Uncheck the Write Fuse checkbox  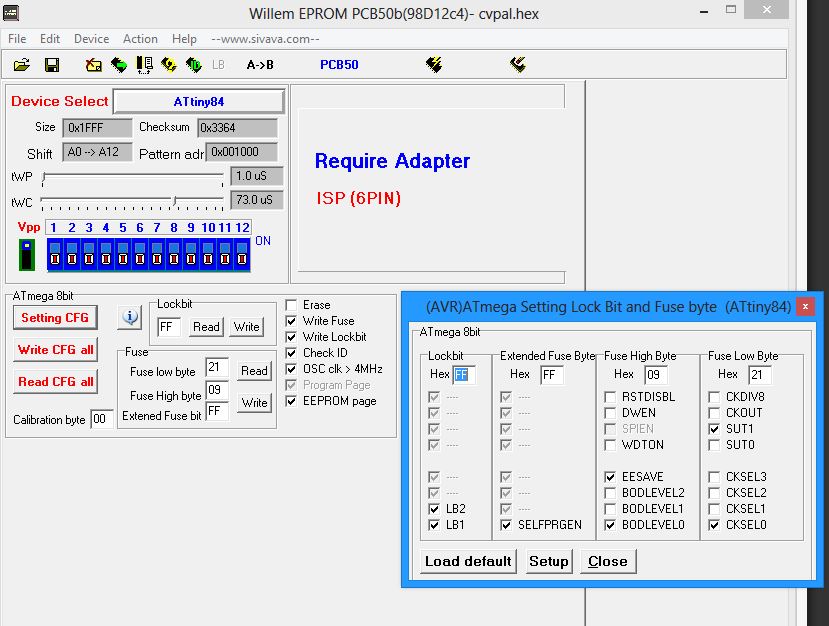[291, 321]
